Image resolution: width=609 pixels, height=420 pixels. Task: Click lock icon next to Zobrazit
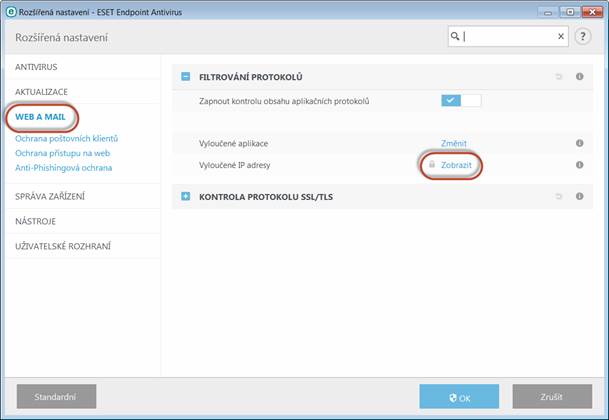pyautogui.click(x=432, y=164)
